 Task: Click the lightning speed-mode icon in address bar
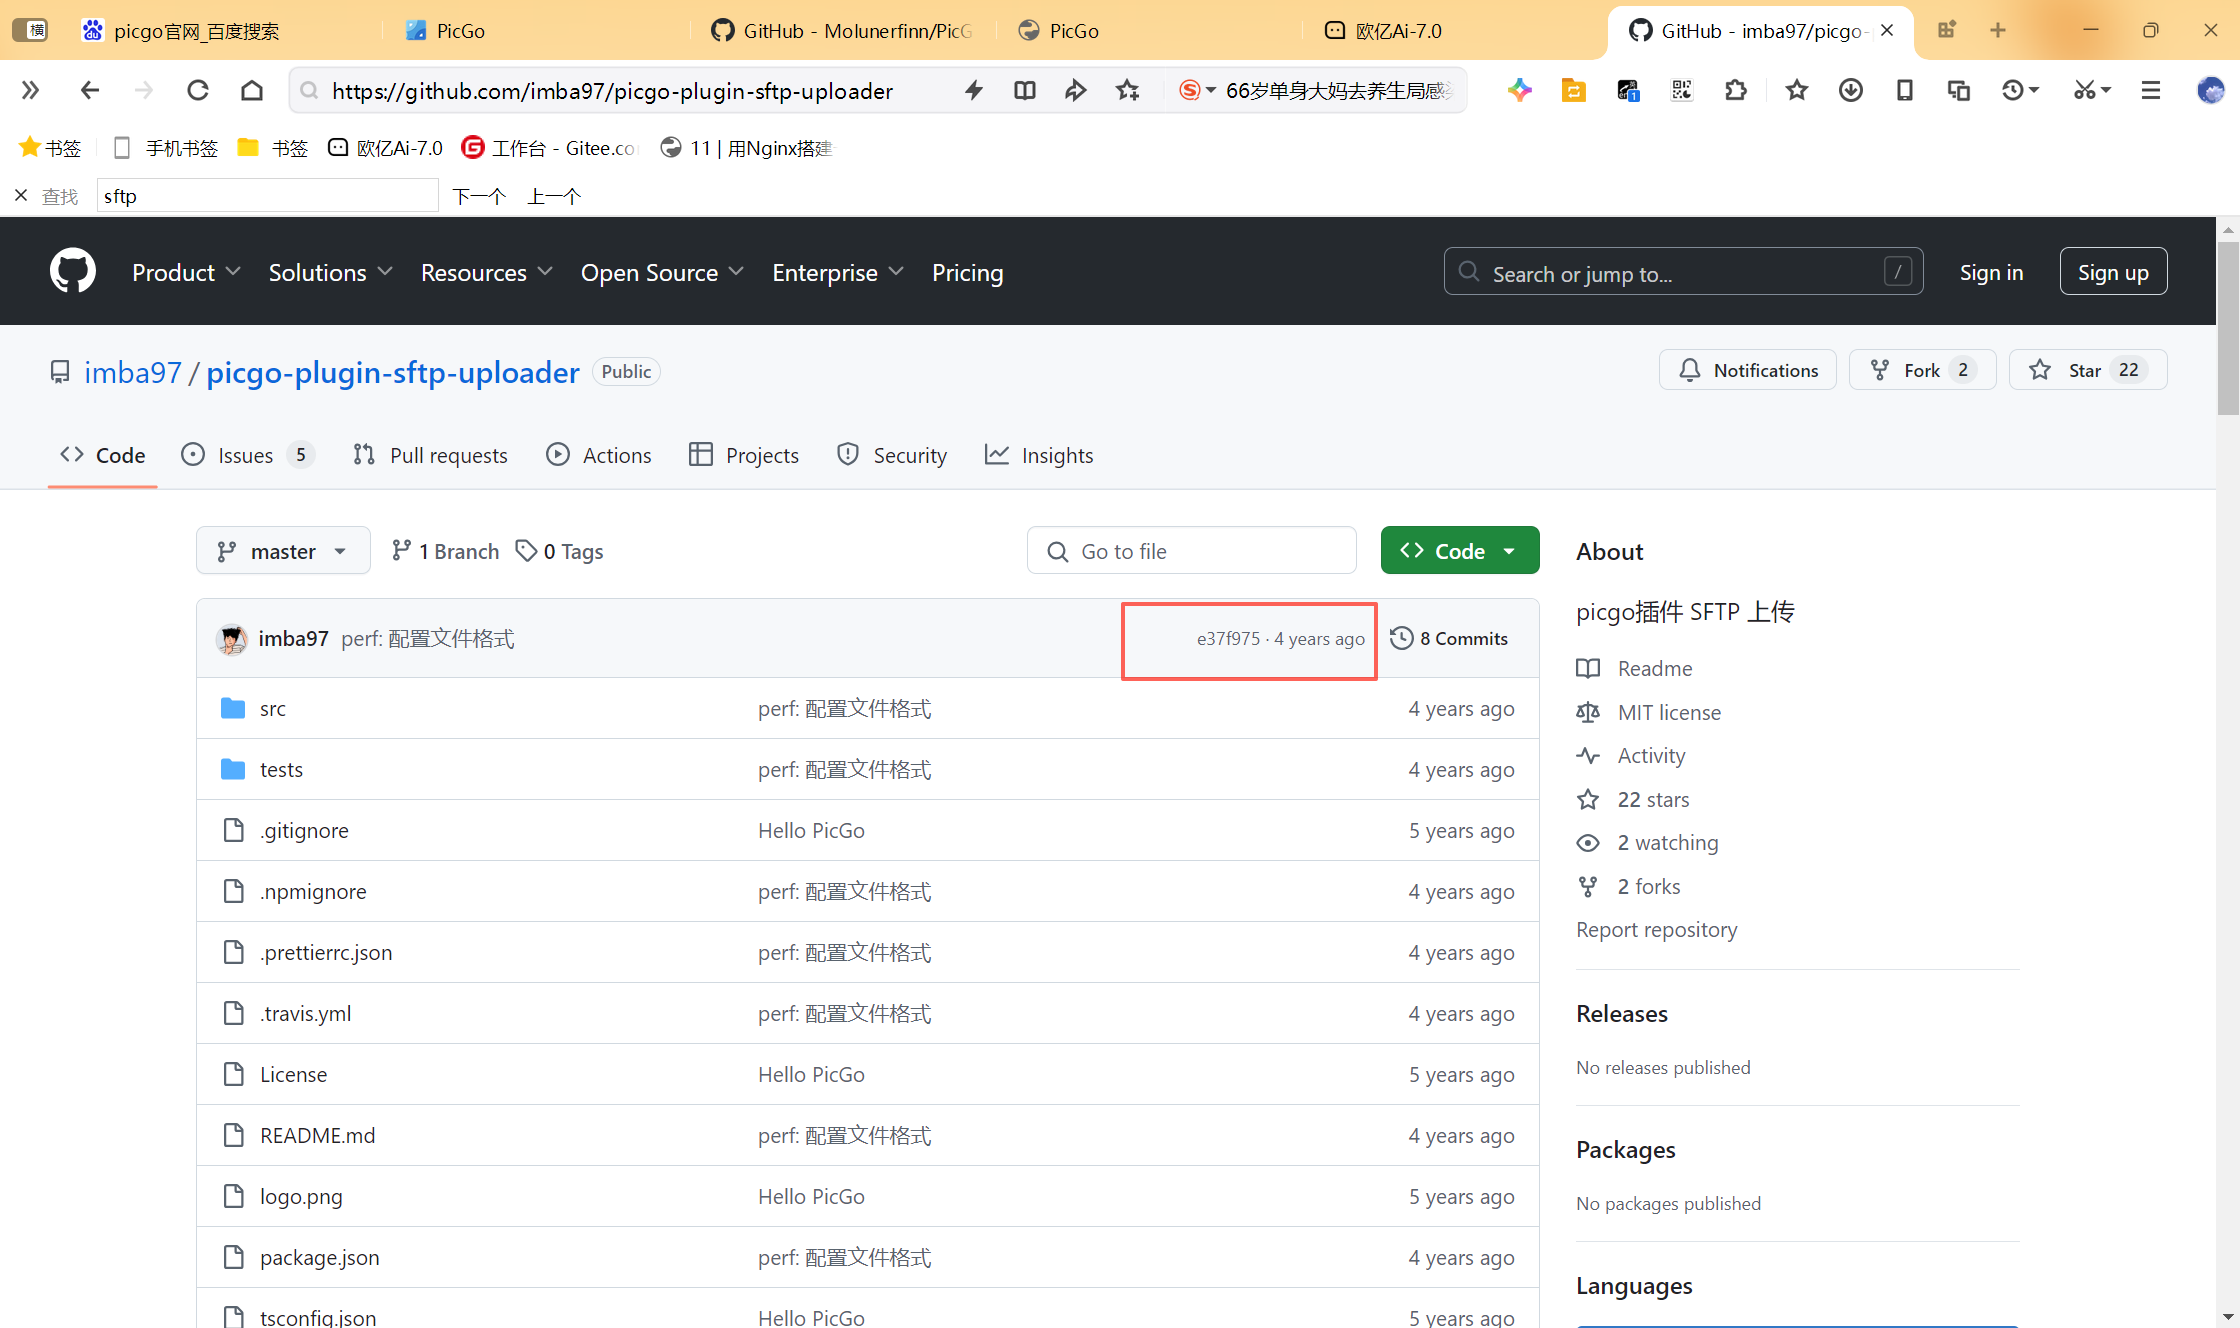point(974,91)
